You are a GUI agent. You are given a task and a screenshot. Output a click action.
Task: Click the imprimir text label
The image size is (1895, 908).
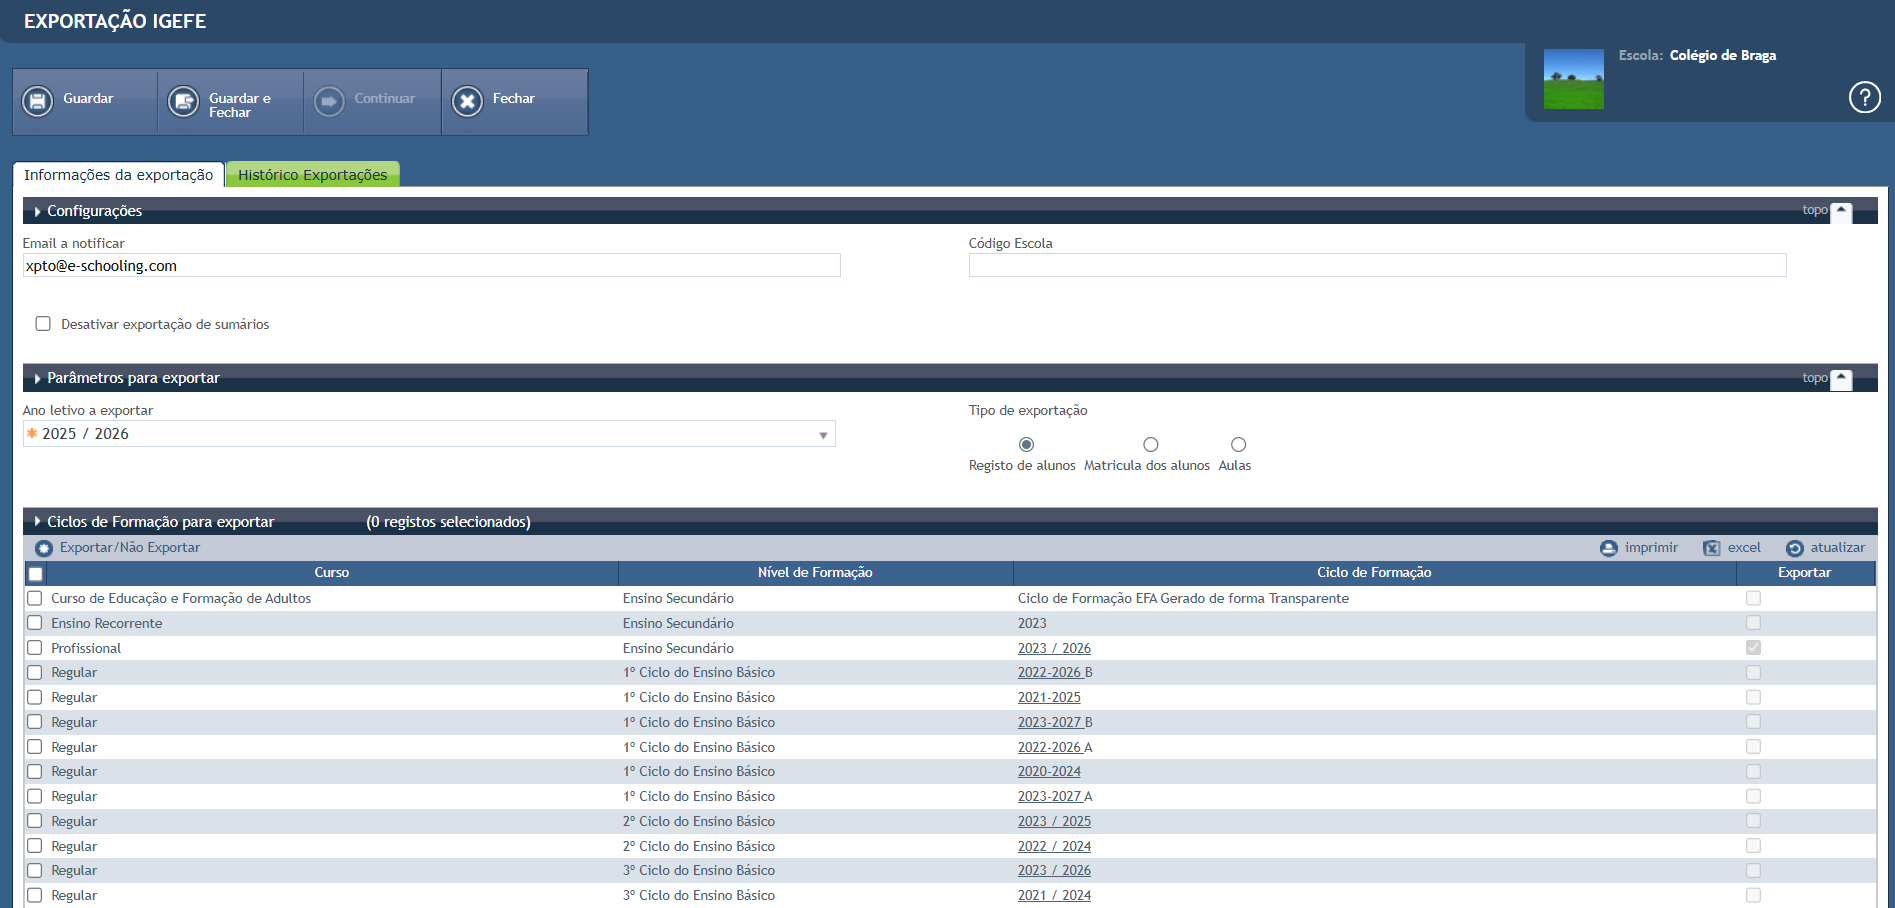point(1651,548)
